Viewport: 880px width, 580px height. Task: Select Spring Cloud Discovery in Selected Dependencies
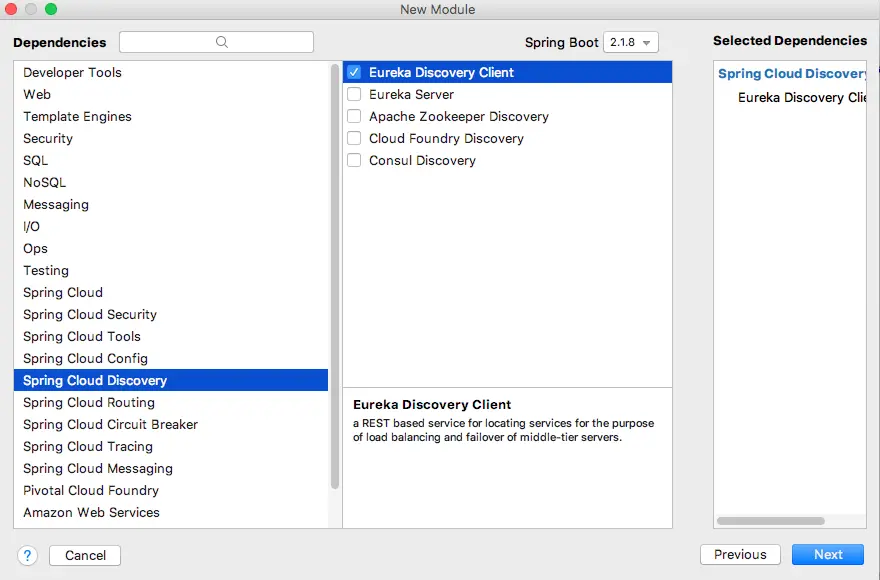pyautogui.click(x=792, y=74)
